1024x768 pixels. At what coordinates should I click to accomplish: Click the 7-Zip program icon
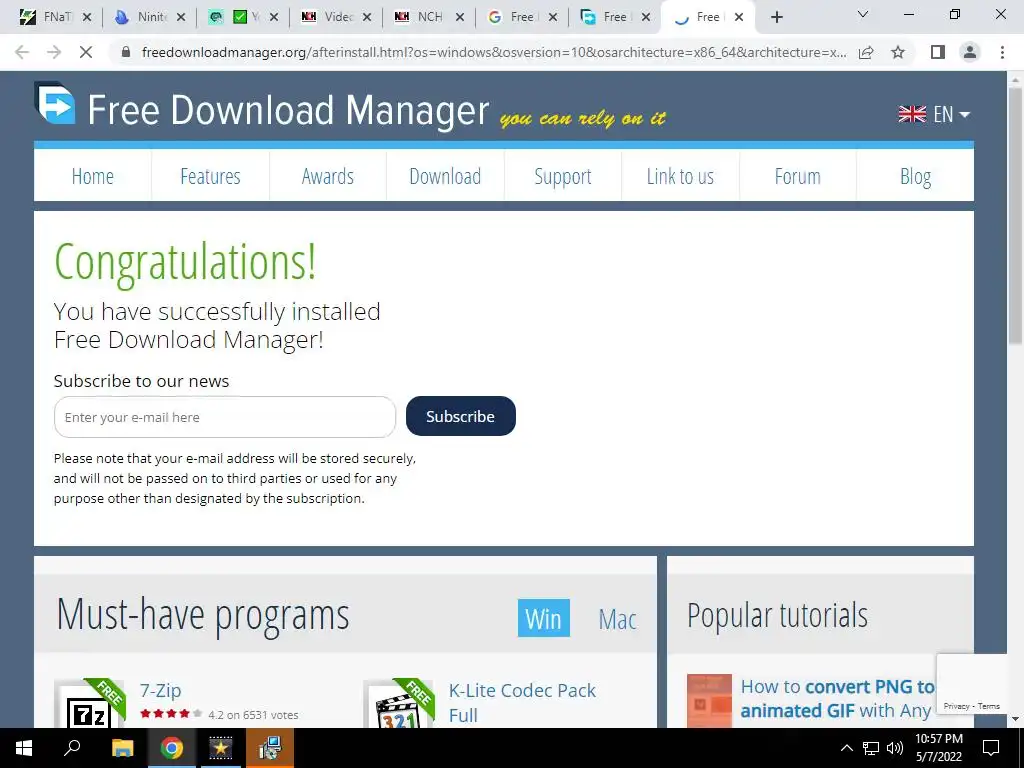click(x=89, y=704)
